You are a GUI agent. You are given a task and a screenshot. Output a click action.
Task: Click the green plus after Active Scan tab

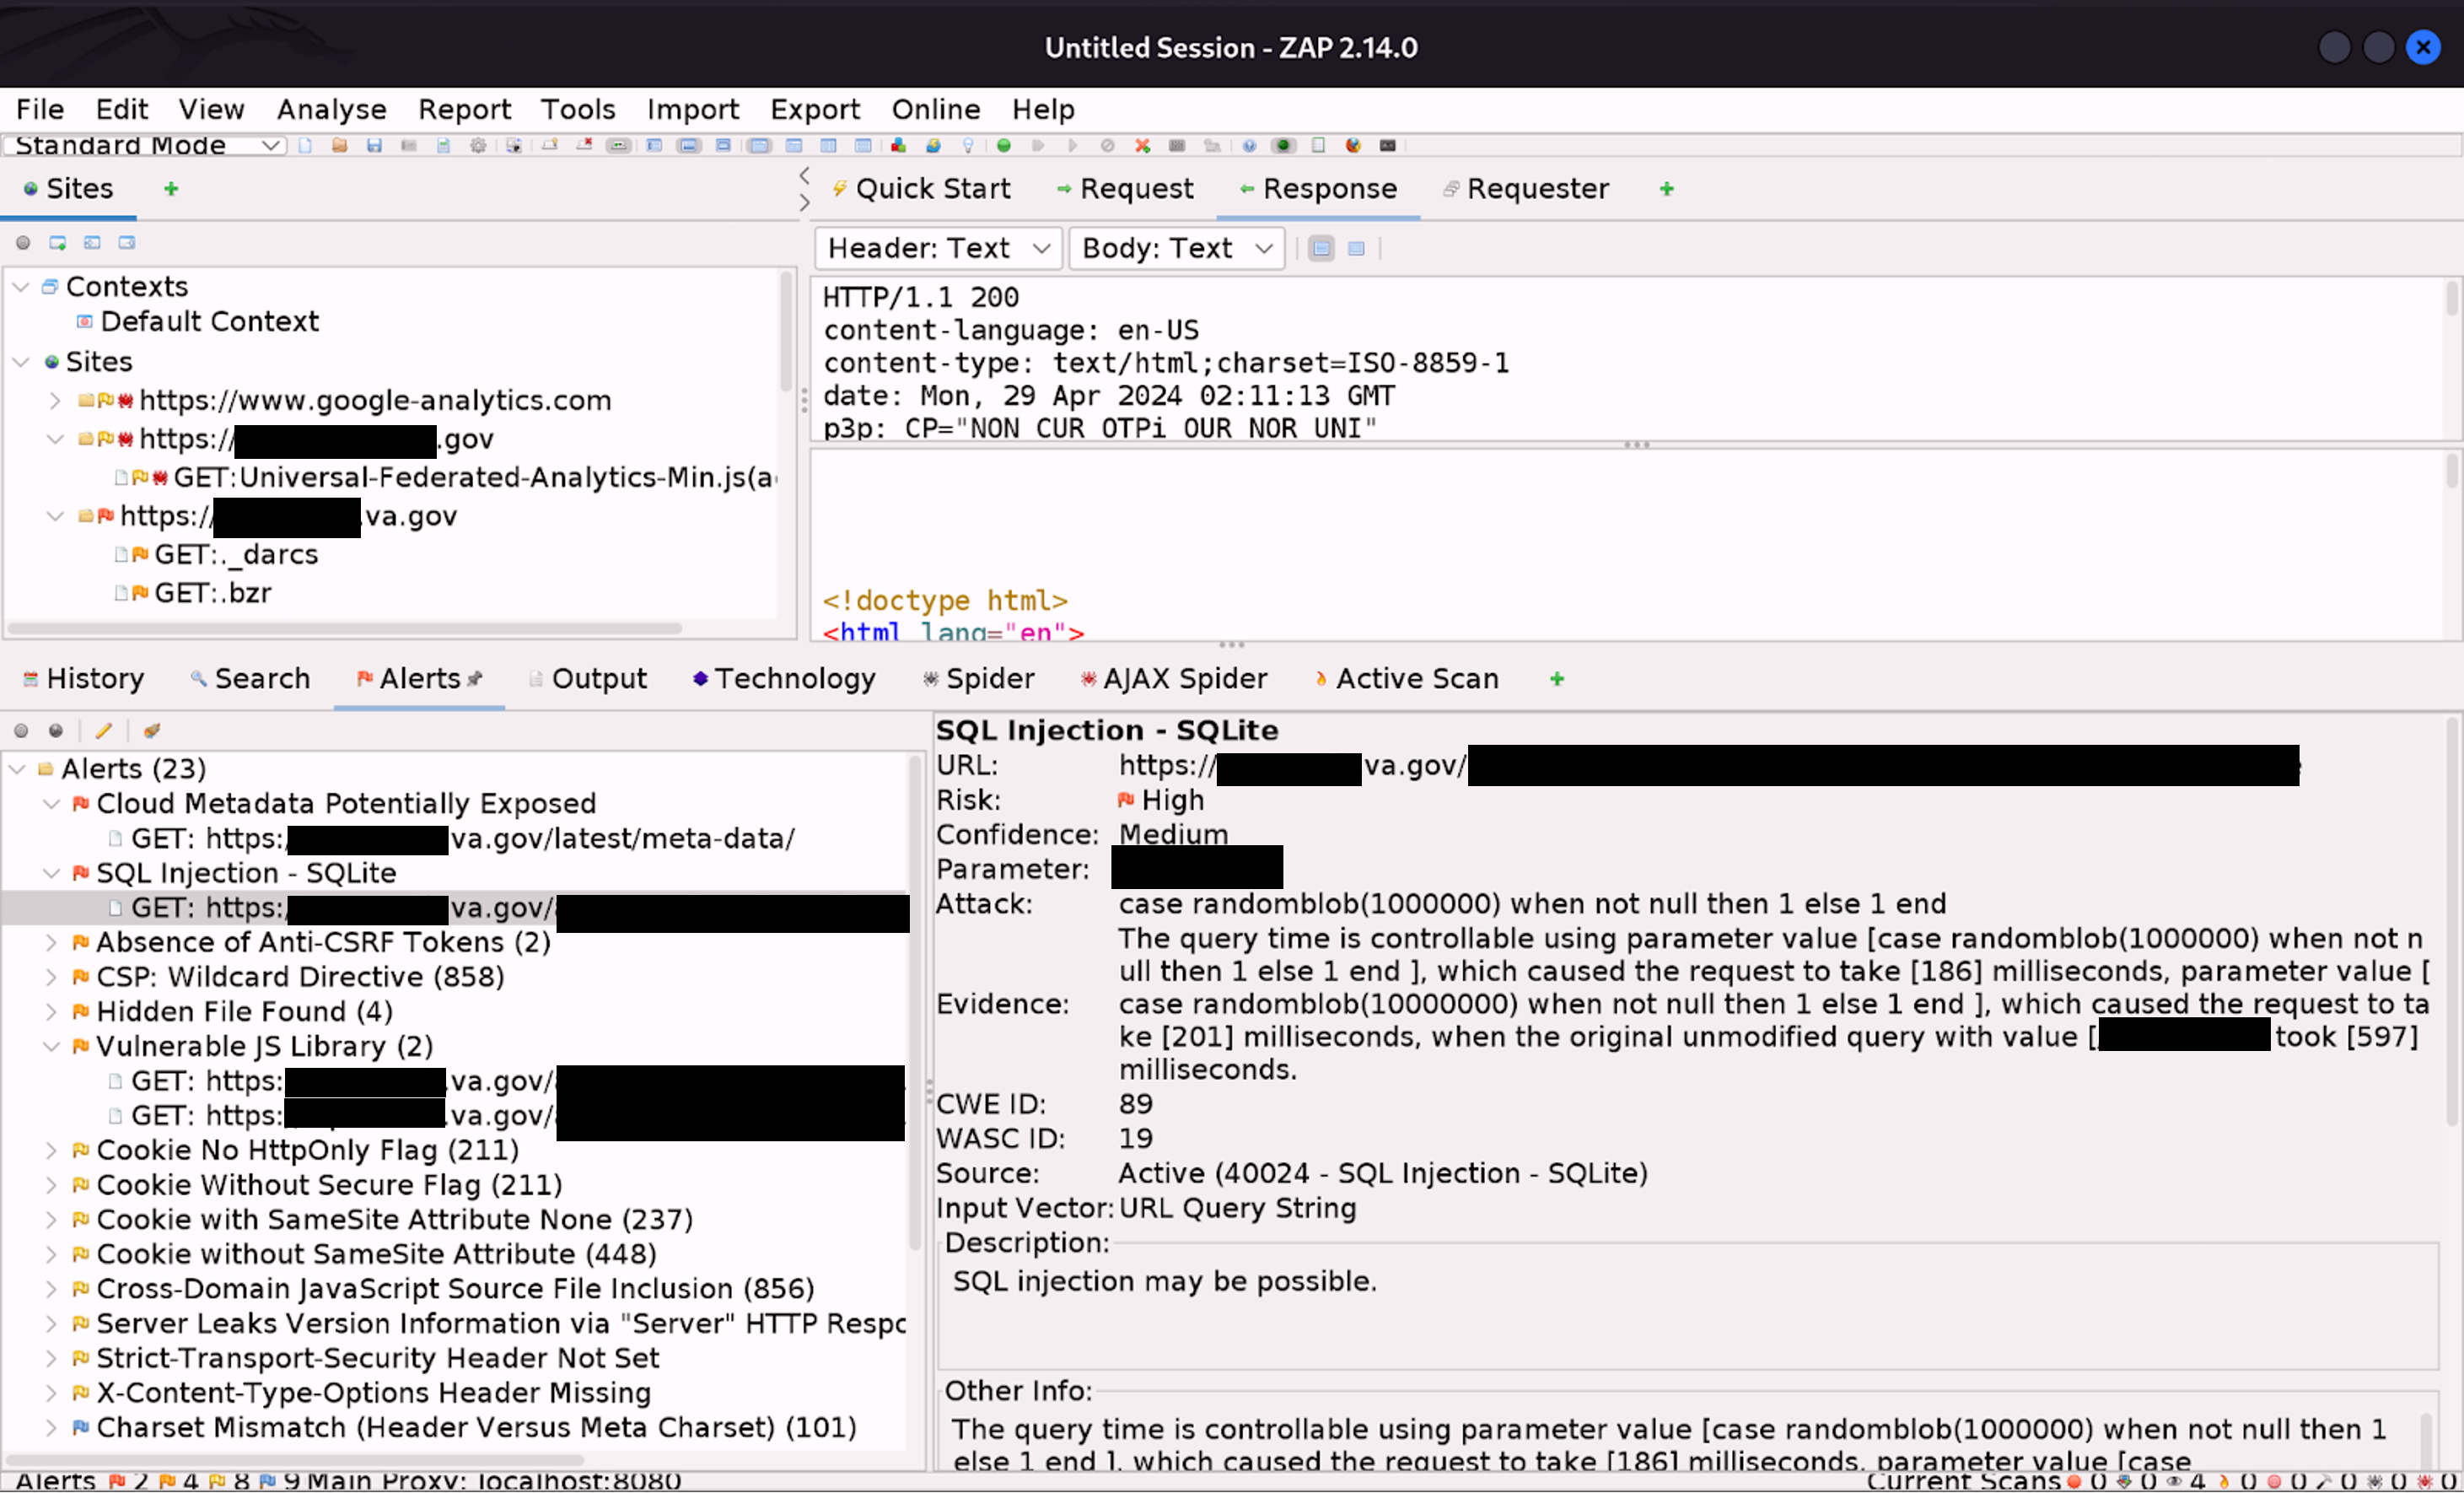point(1556,679)
